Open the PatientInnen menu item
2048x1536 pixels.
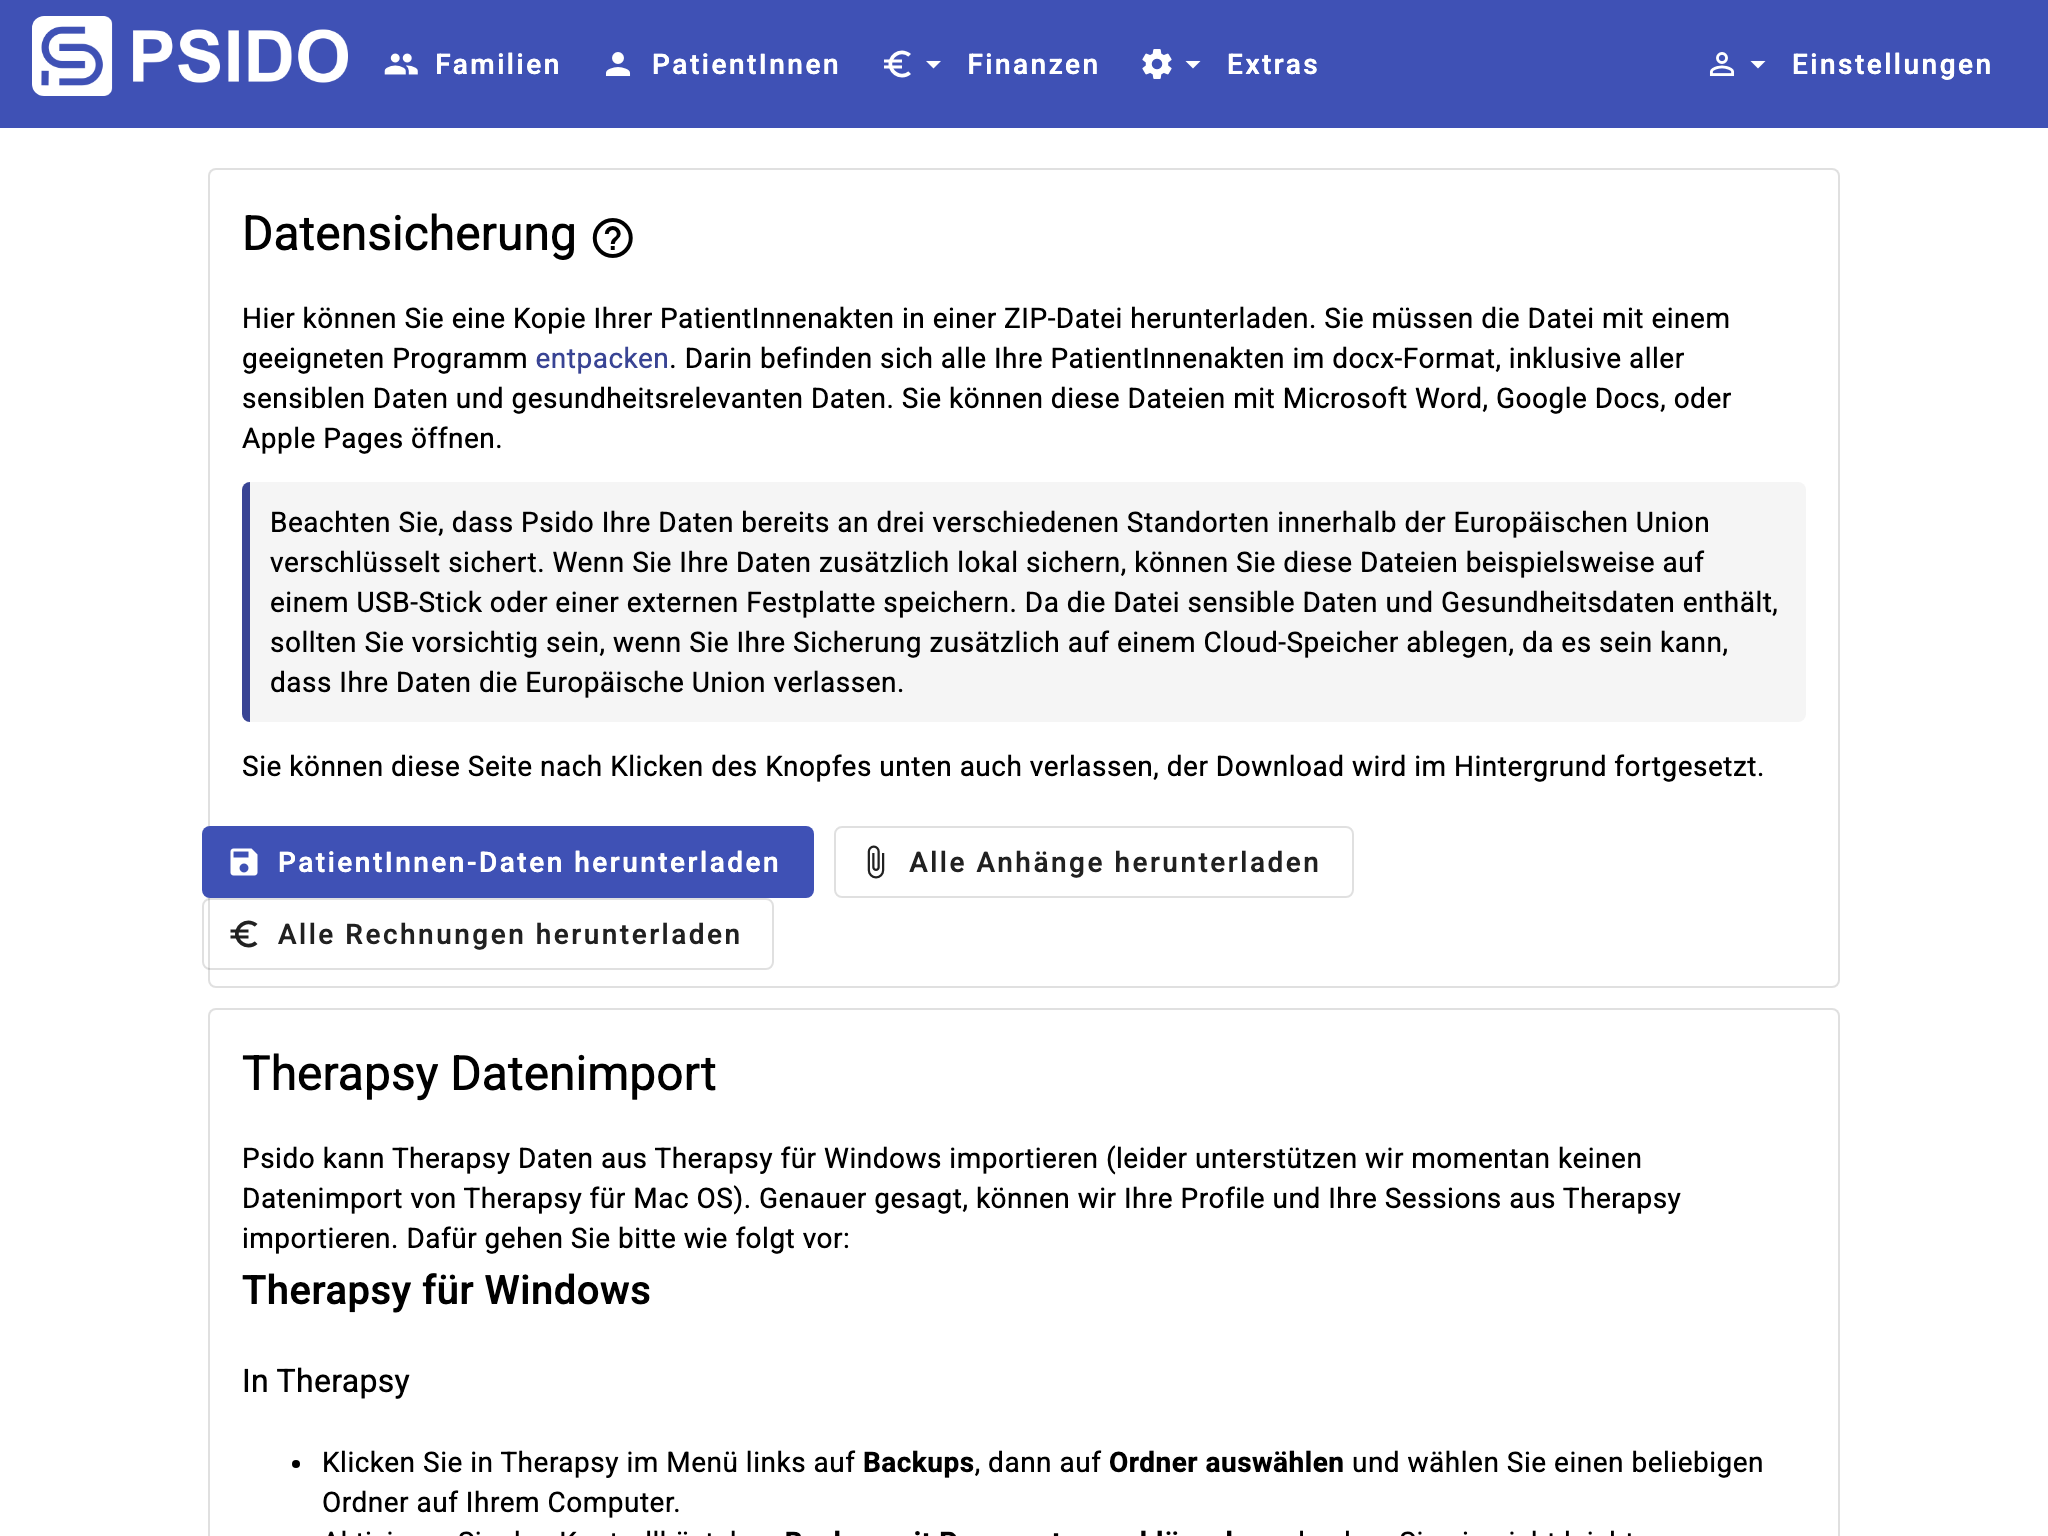pyautogui.click(x=745, y=65)
